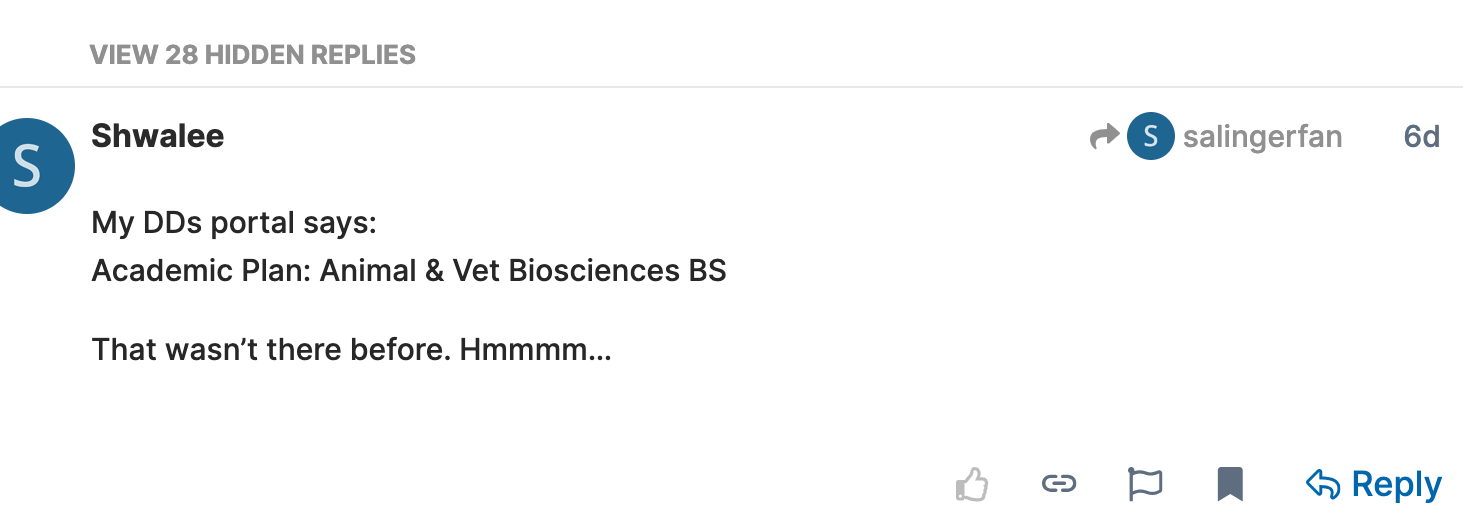Screen dimensions: 1470x512
Task: Click the "Academic Plan:" label text
Action: click(200, 270)
